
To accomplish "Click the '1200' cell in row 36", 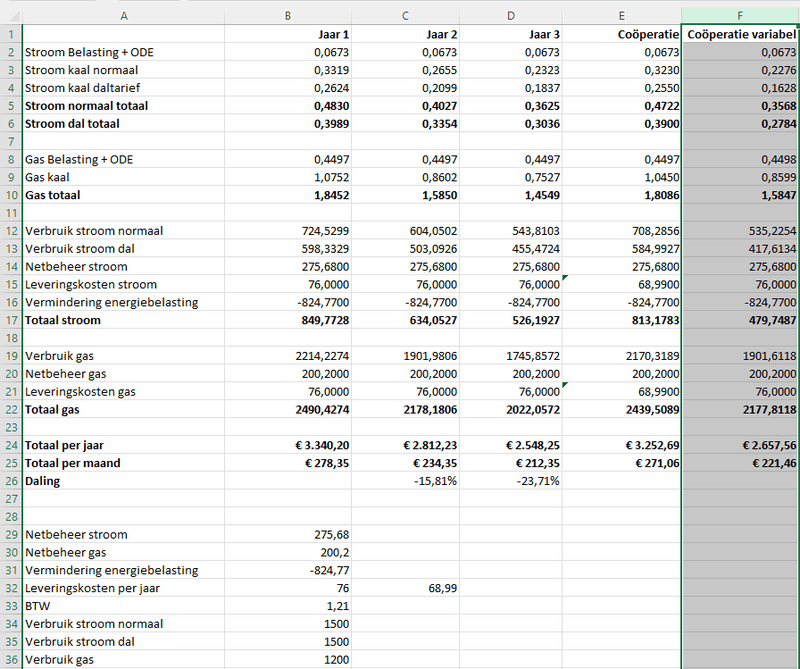I will pos(288,659).
